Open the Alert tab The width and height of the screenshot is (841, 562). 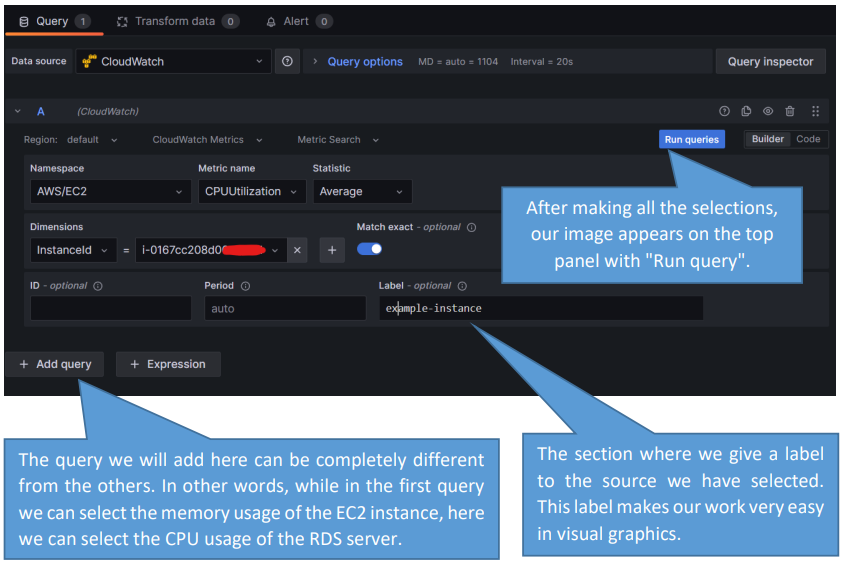(x=299, y=21)
